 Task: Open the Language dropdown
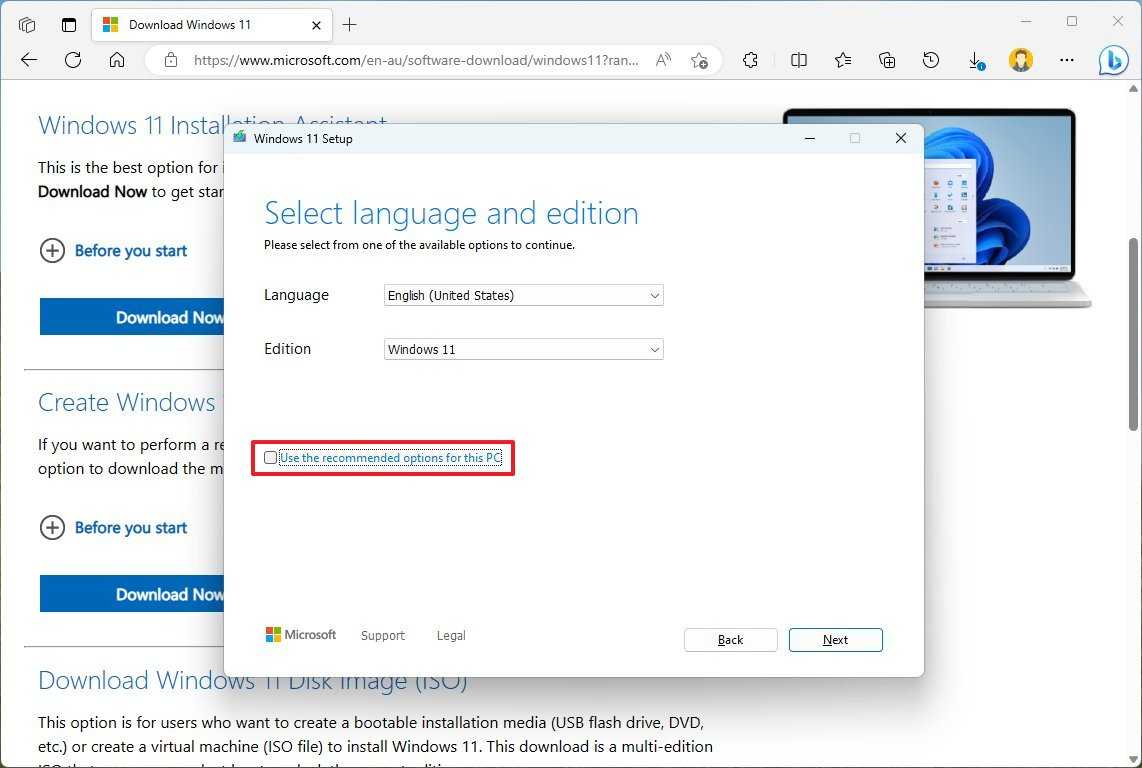tap(523, 296)
